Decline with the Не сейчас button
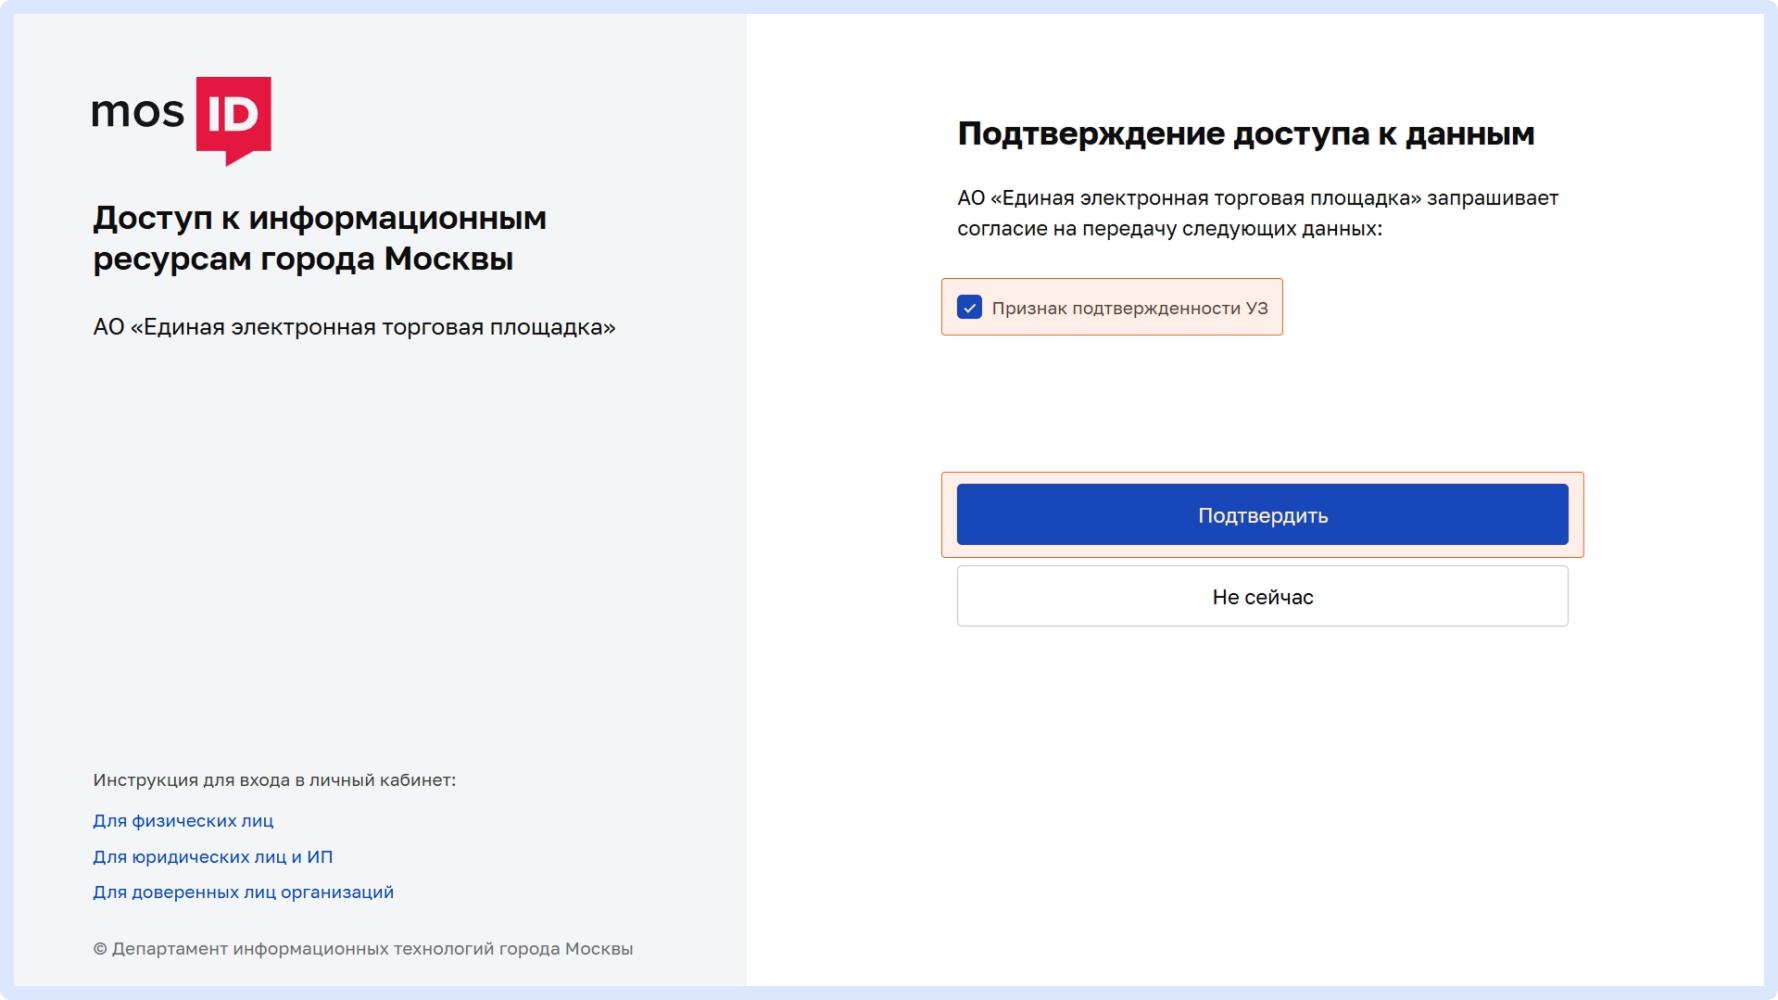1778x1000 pixels. tap(1262, 597)
